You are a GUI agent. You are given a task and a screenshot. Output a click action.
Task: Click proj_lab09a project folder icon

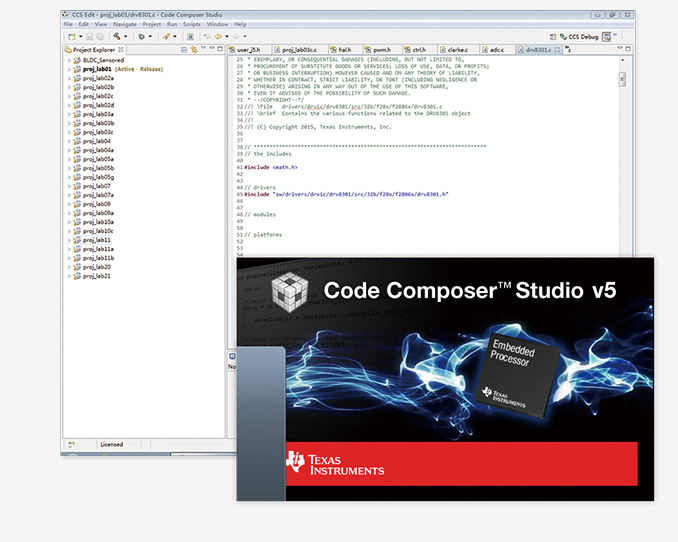click(77, 213)
